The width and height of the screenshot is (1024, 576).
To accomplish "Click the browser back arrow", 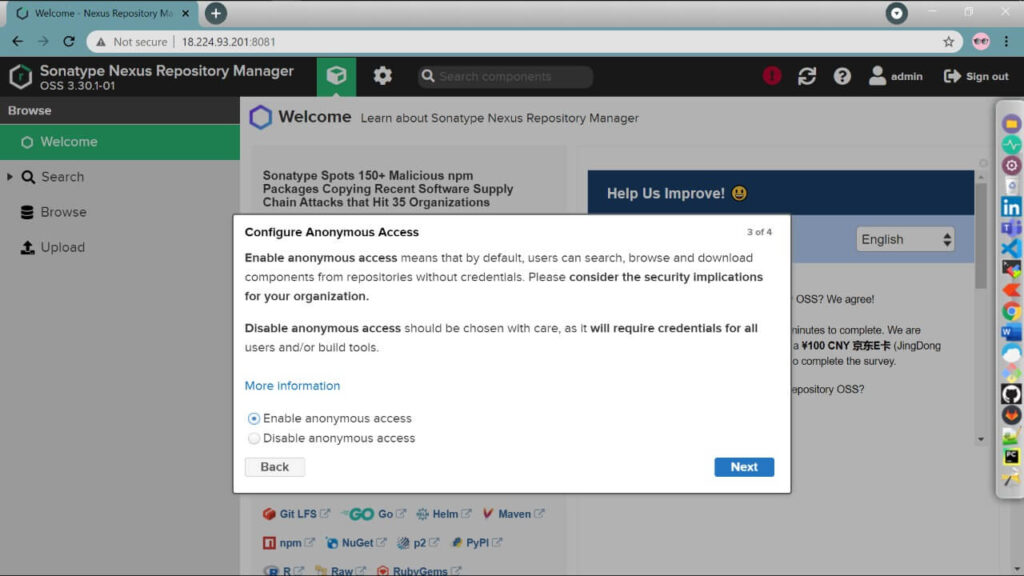I will point(18,42).
